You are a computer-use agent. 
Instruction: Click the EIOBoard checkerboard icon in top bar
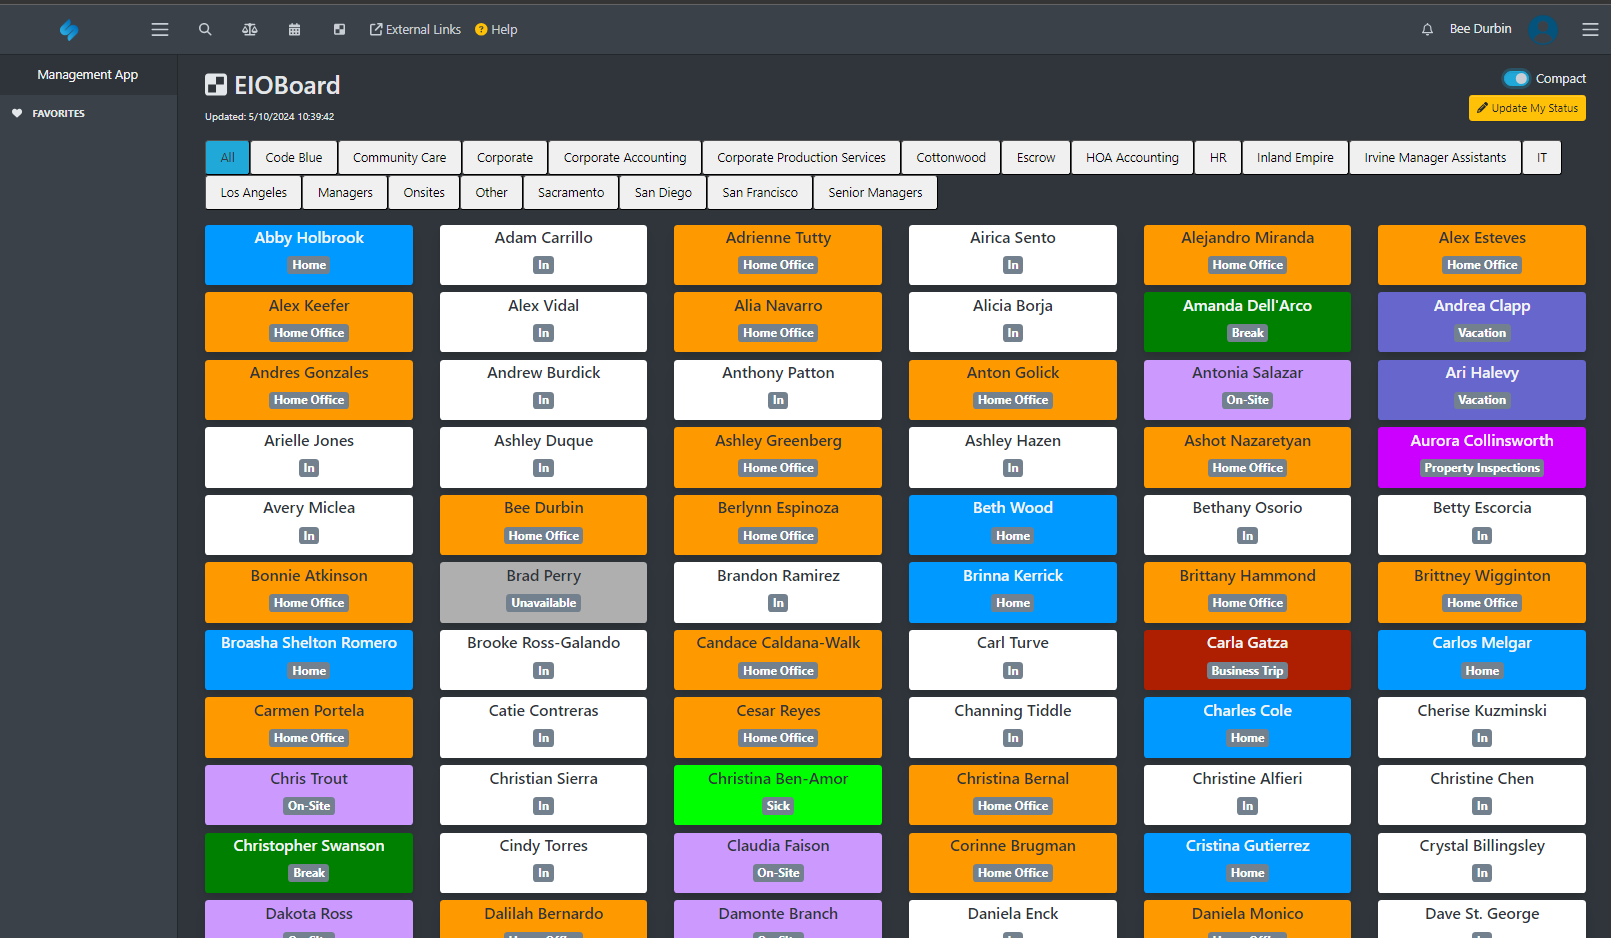pyautogui.click(x=339, y=30)
